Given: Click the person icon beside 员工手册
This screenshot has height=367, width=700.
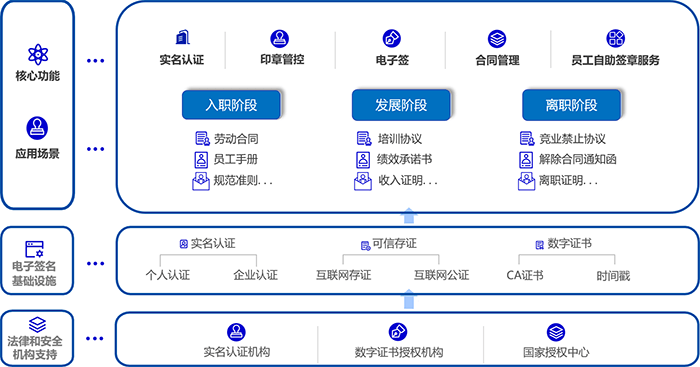Looking at the screenshot, I should point(201,159).
